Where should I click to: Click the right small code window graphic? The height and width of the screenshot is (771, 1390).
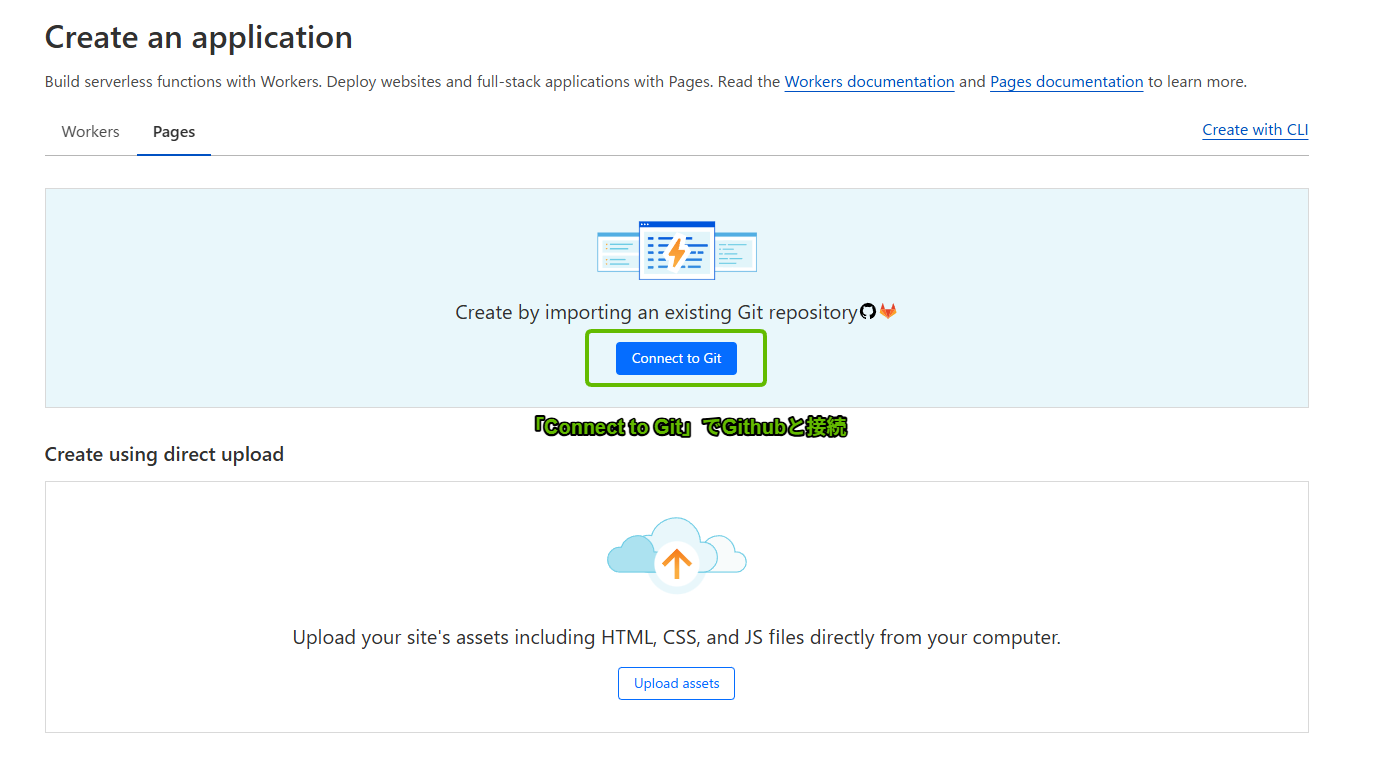pyautogui.click(x=737, y=252)
